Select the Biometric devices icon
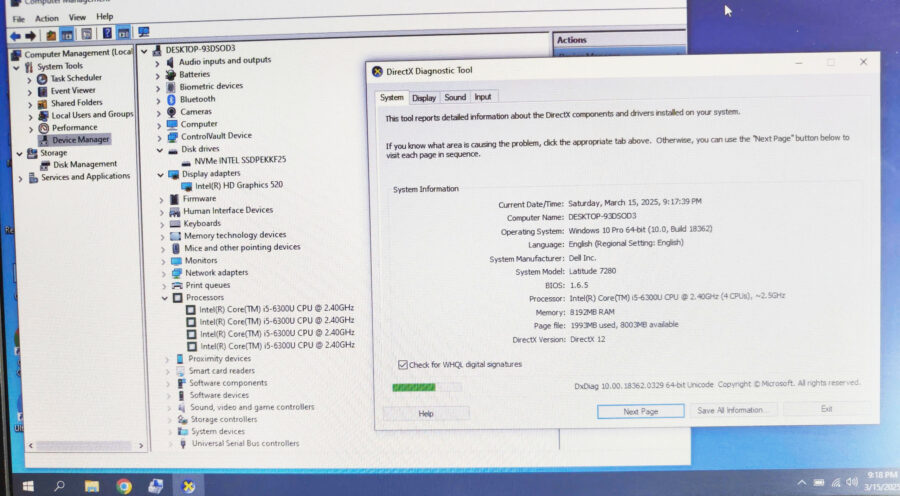 [171, 87]
